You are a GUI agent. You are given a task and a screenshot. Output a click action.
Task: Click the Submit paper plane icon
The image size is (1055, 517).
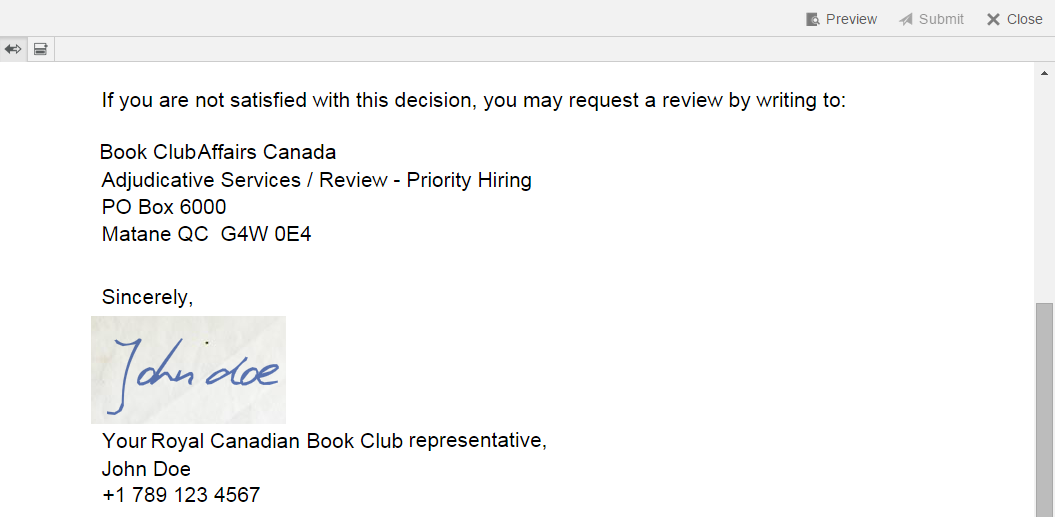coord(906,20)
